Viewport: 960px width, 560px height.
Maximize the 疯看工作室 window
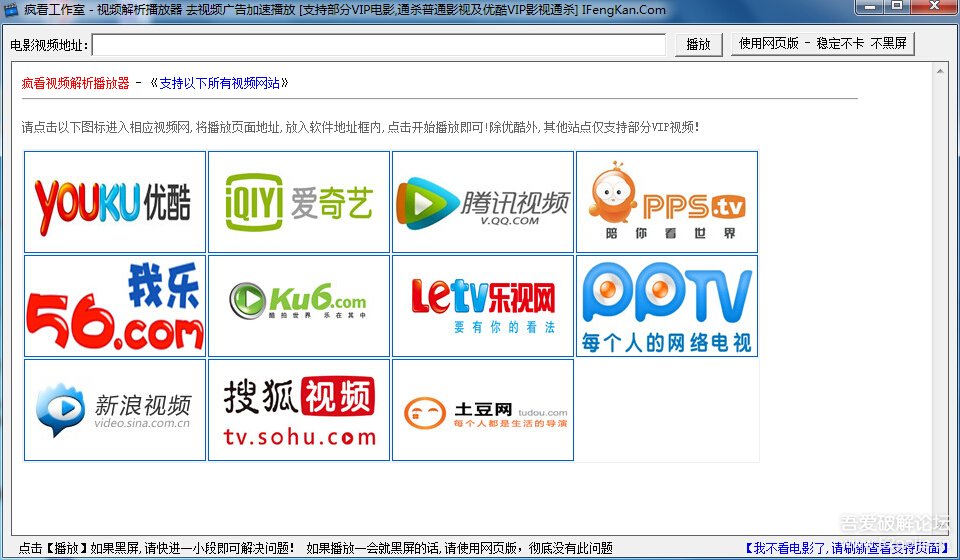[x=897, y=7]
